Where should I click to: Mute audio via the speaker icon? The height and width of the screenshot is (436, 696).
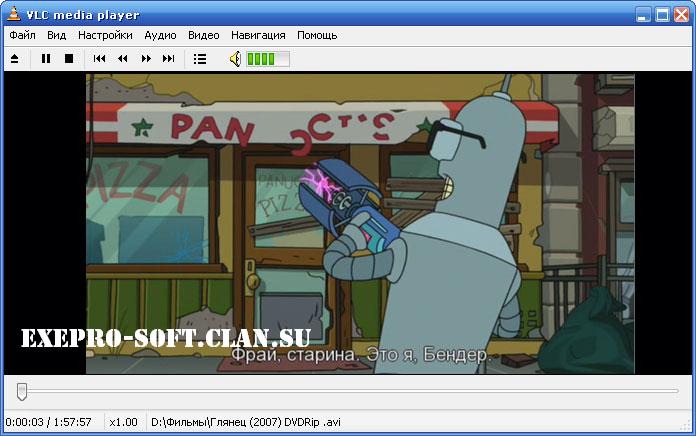click(x=235, y=59)
